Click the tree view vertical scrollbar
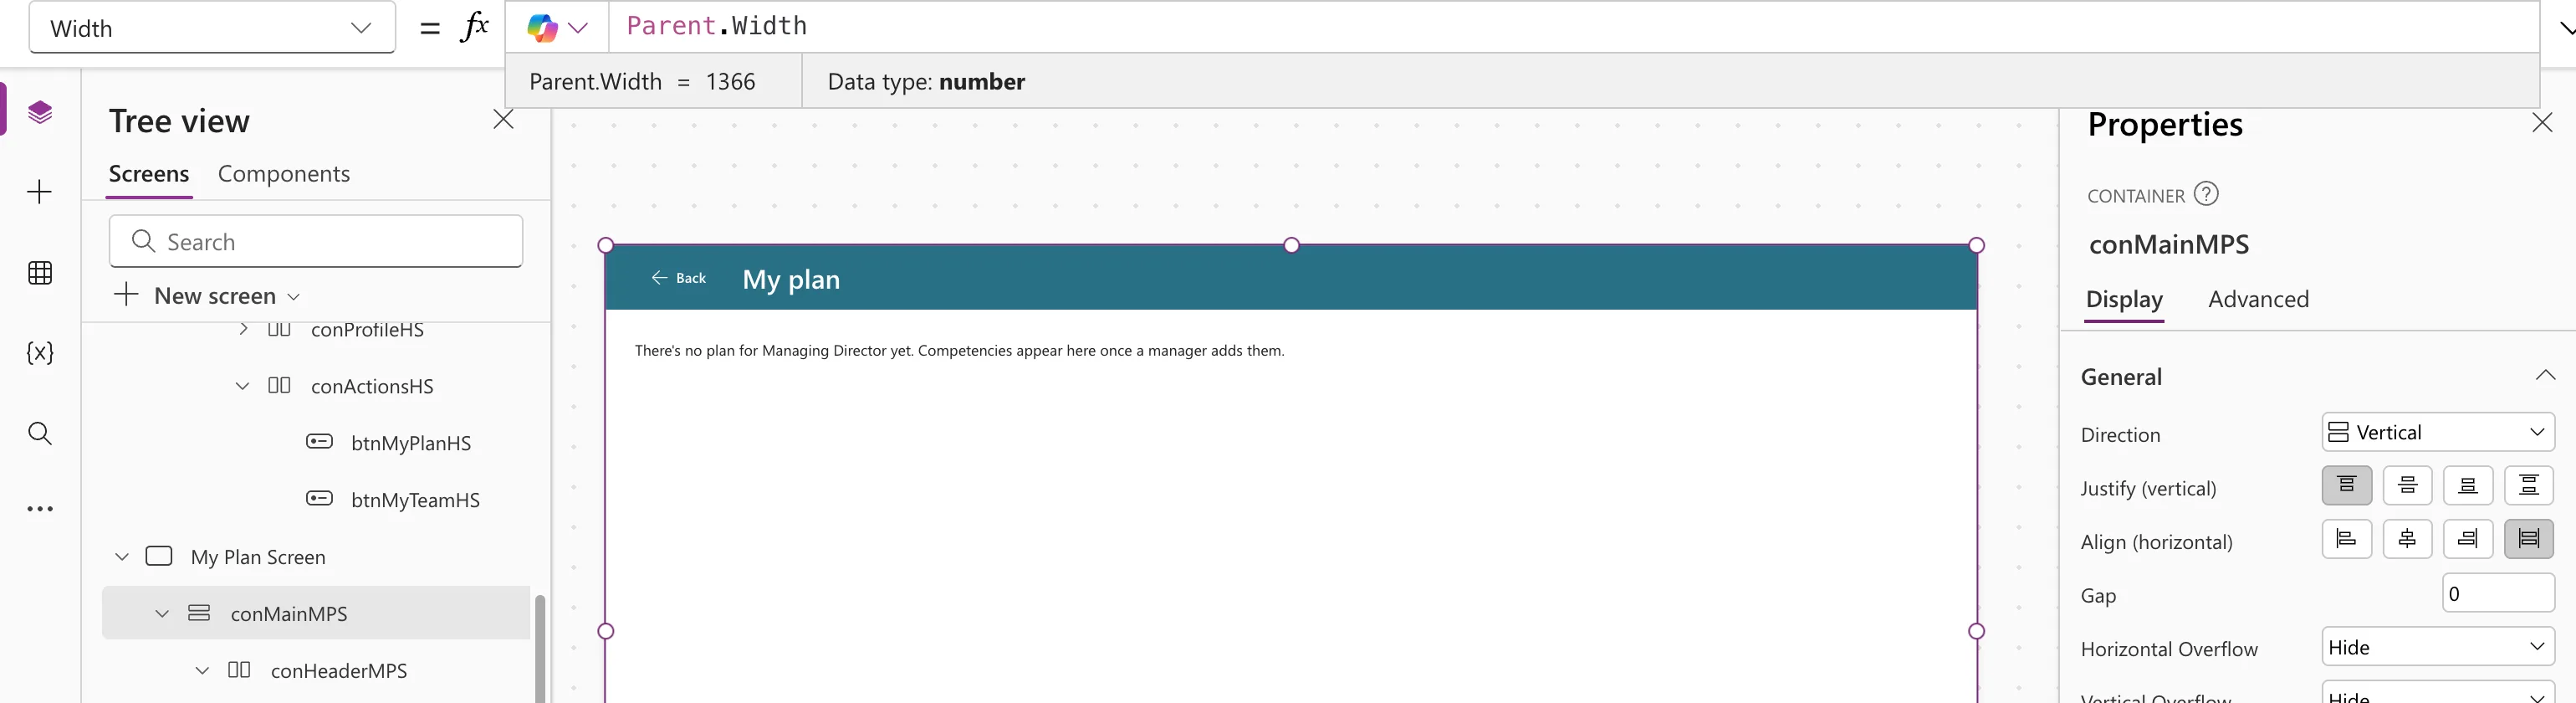The height and width of the screenshot is (703, 2576). pos(540,648)
